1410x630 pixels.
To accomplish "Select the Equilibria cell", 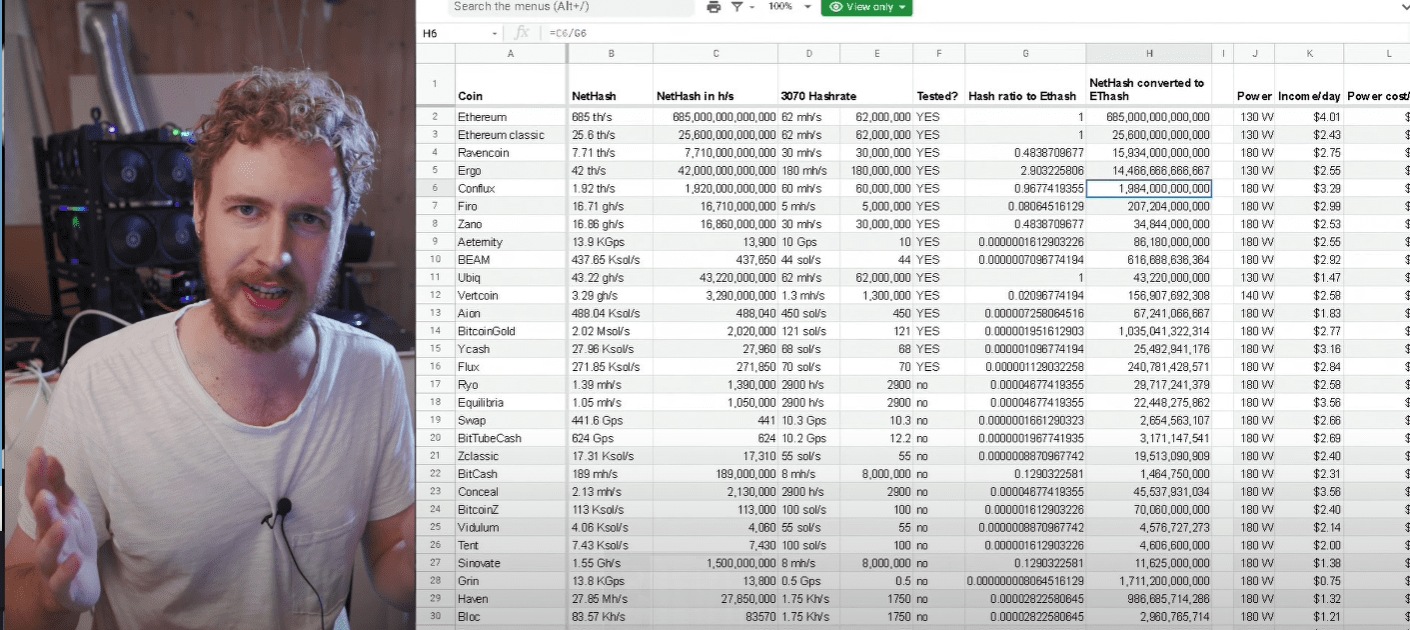I will tap(511, 402).
